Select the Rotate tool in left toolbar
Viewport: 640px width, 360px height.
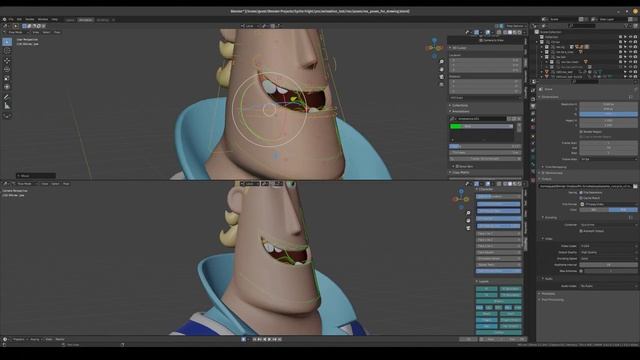pyautogui.click(x=7, y=69)
